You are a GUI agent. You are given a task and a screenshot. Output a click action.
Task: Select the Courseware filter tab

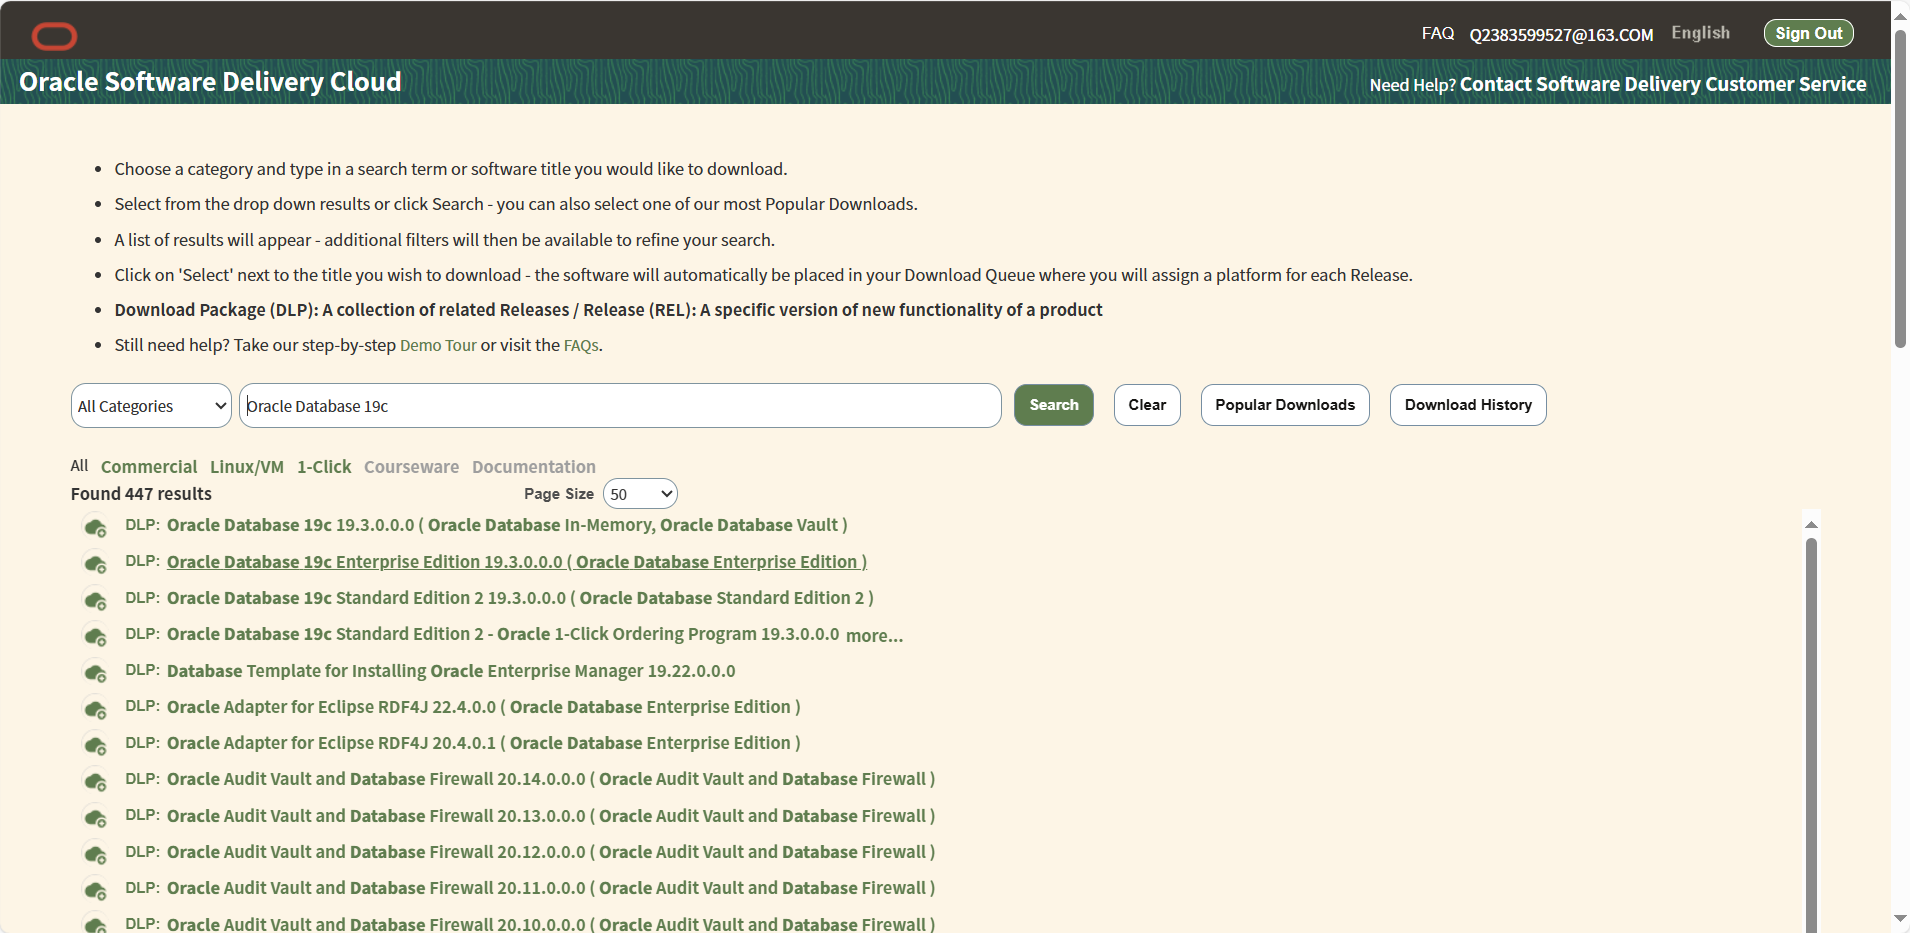tap(411, 467)
